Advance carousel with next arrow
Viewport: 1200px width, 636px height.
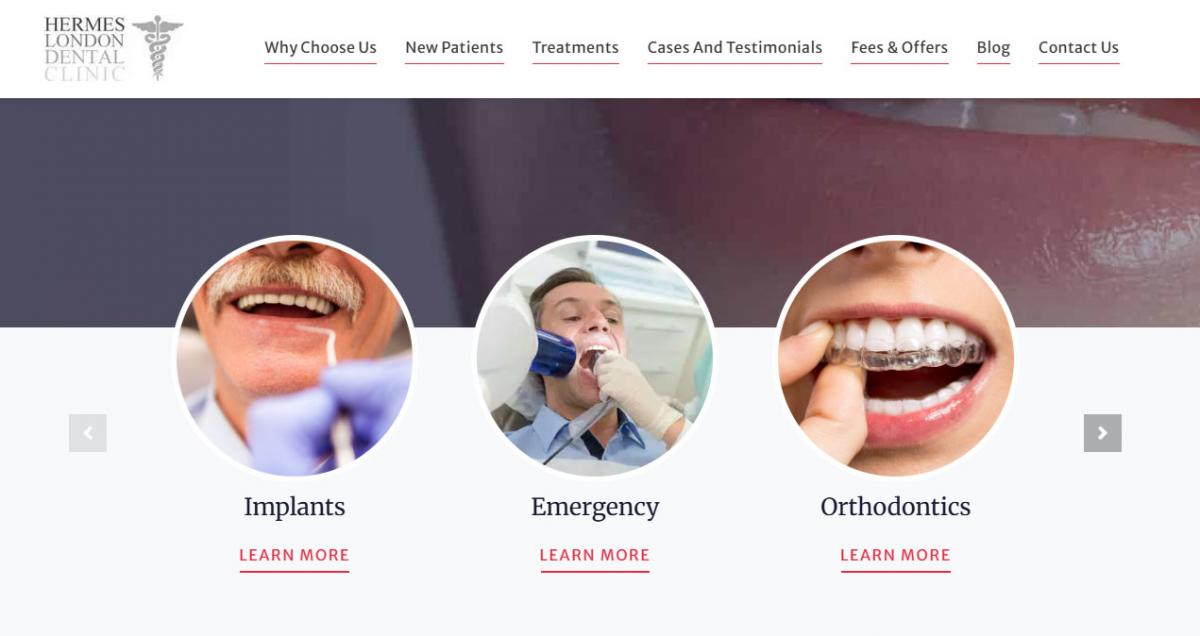click(x=1102, y=433)
